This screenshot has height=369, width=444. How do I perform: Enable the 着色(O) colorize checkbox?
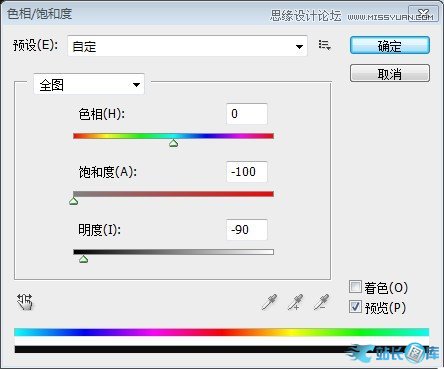(x=355, y=287)
